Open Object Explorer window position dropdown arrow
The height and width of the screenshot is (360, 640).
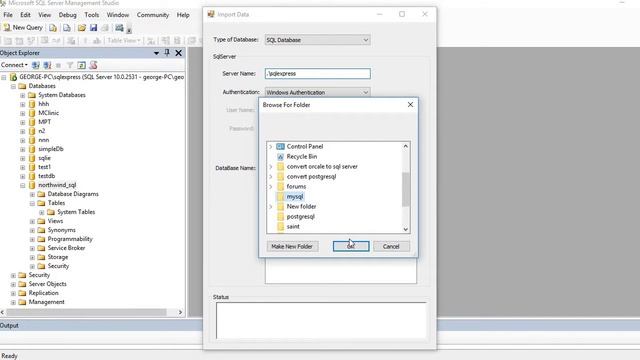[x=156, y=53]
